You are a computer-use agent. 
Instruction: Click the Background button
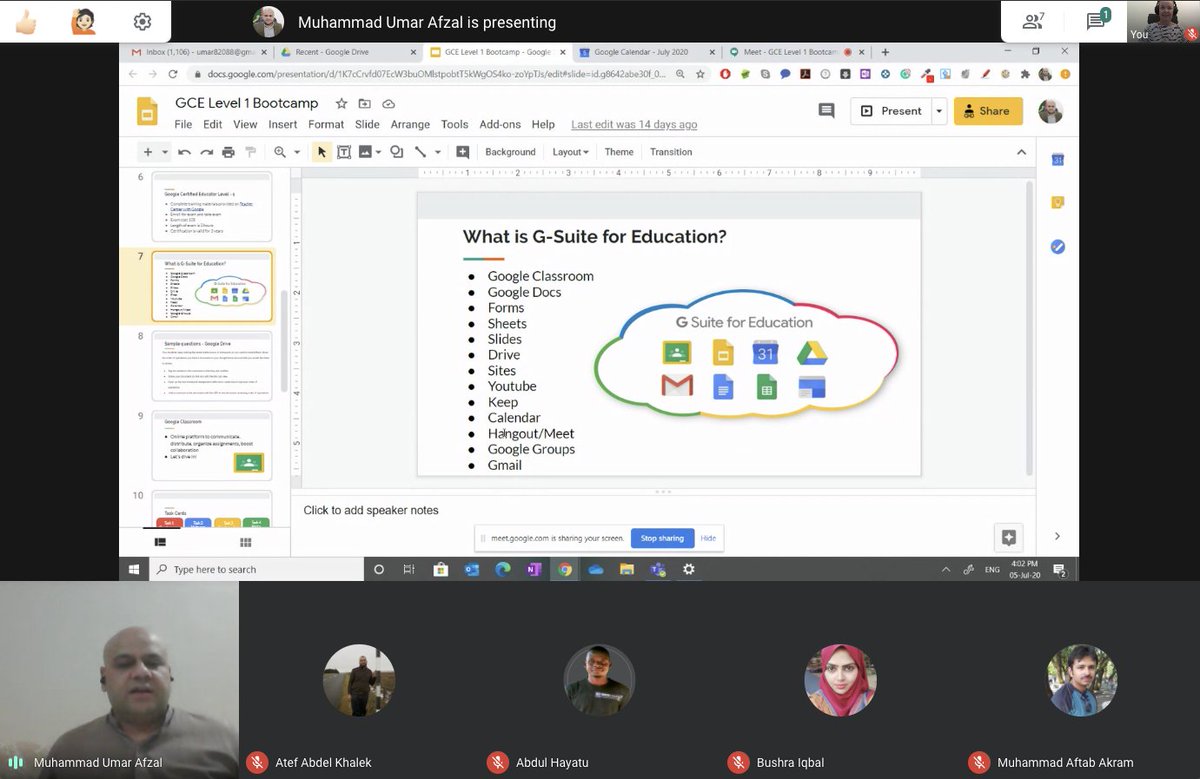510,152
